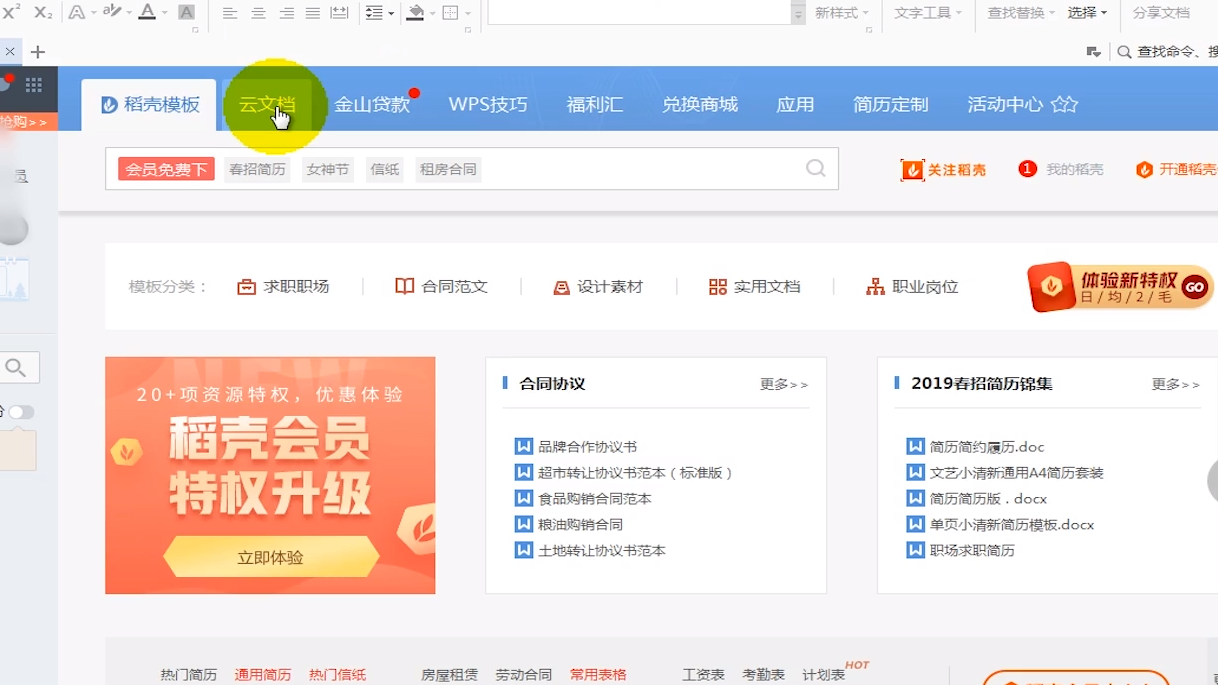
Task: Click the text effects outlined A icon
Action: click(x=77, y=12)
